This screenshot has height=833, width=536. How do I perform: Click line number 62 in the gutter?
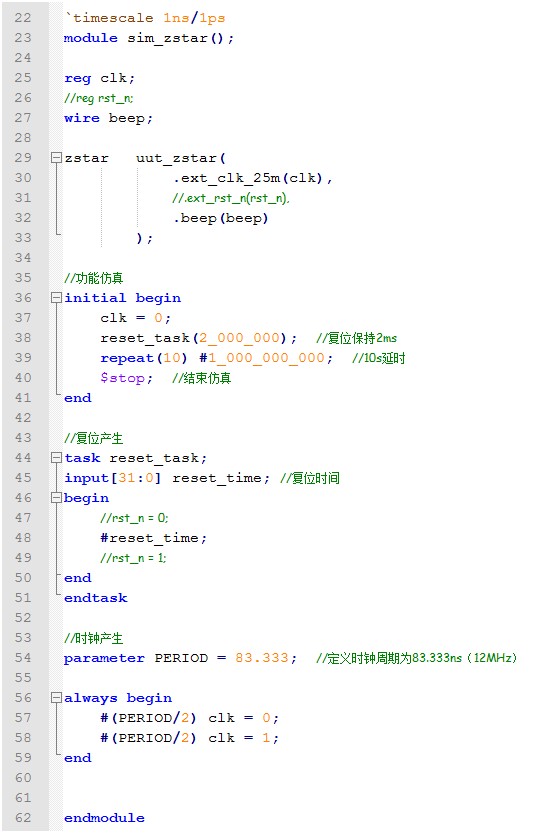(23, 818)
